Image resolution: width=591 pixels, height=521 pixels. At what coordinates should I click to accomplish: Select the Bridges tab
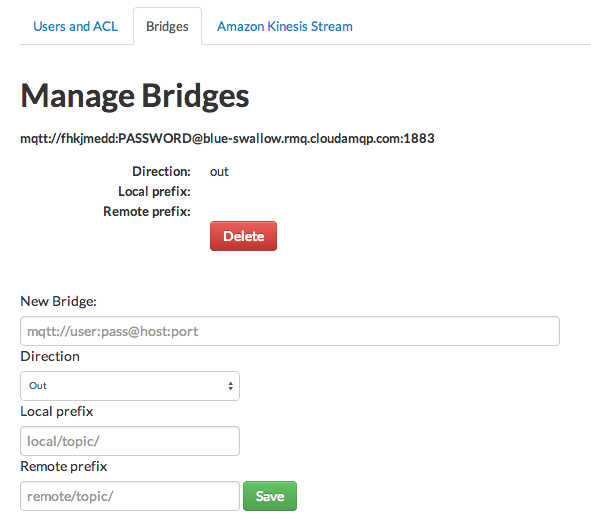[x=167, y=26]
